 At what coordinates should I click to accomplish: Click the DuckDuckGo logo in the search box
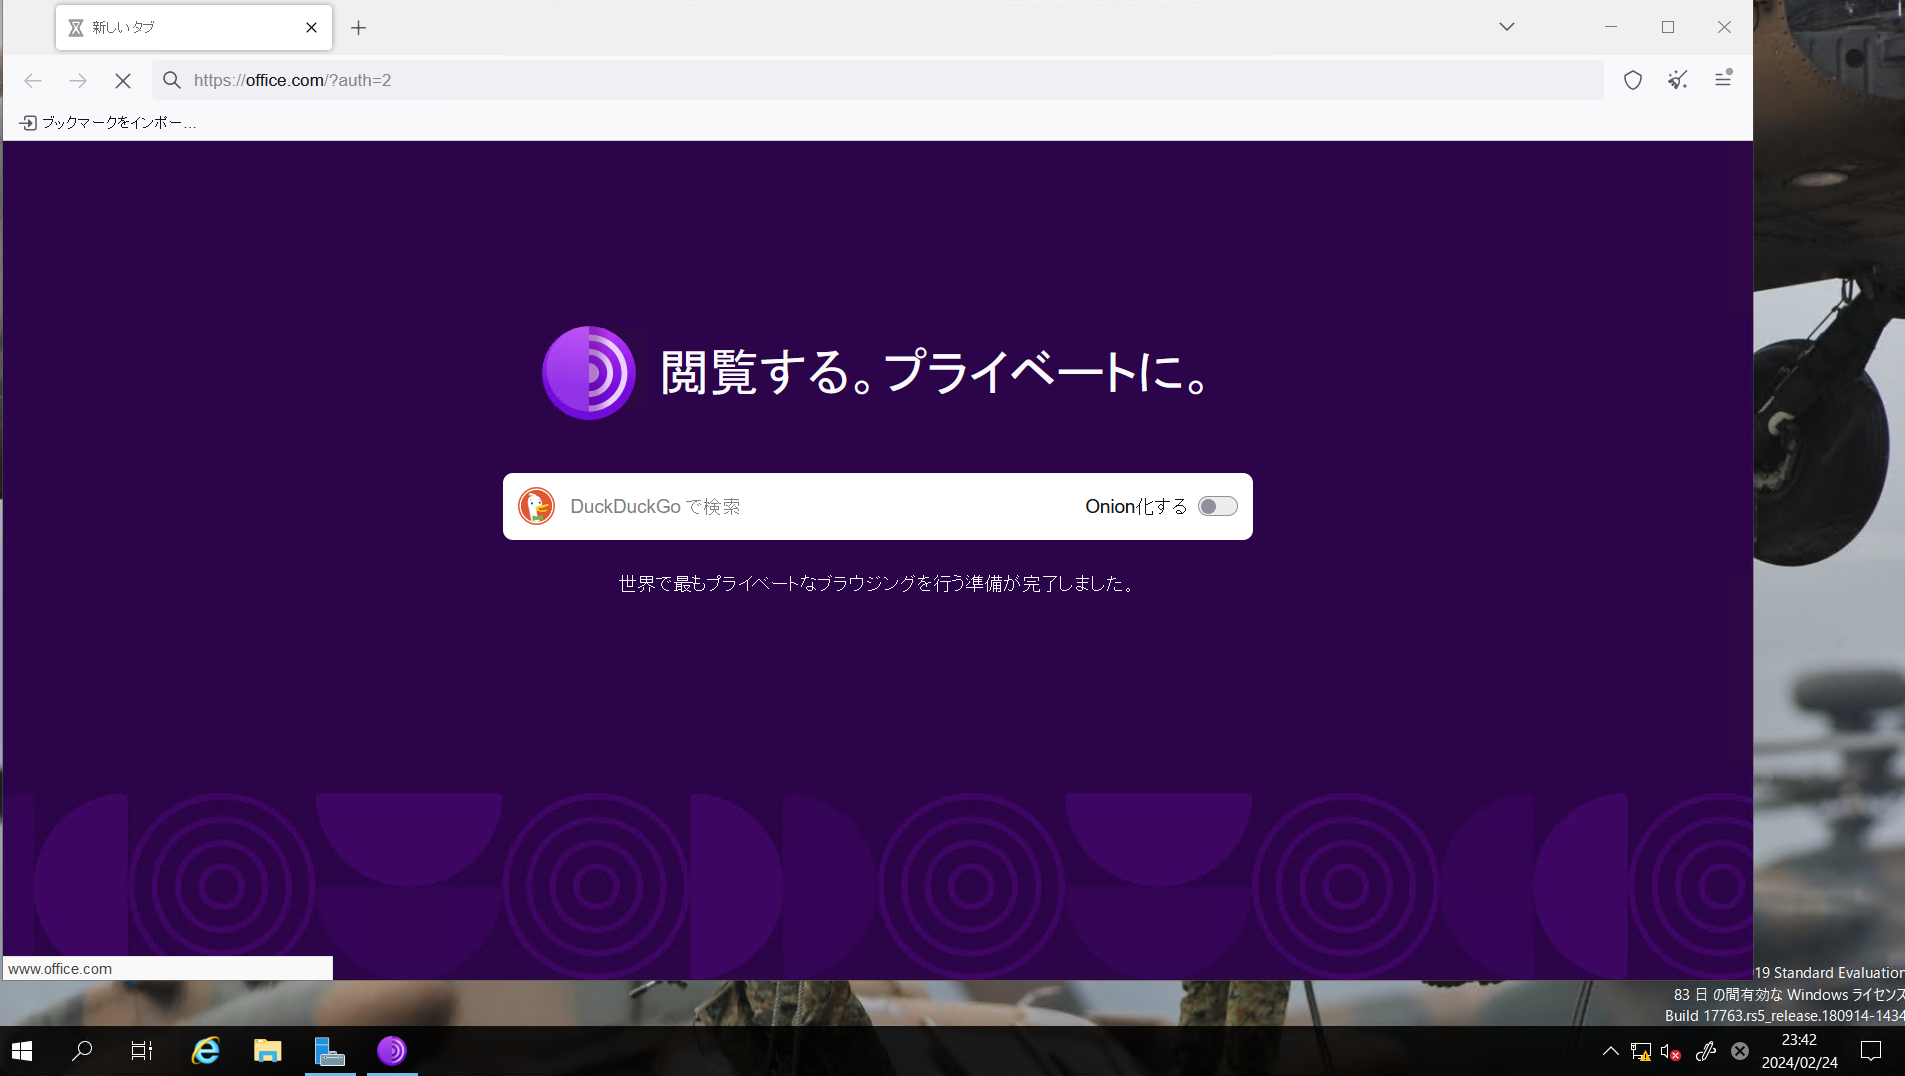click(537, 506)
